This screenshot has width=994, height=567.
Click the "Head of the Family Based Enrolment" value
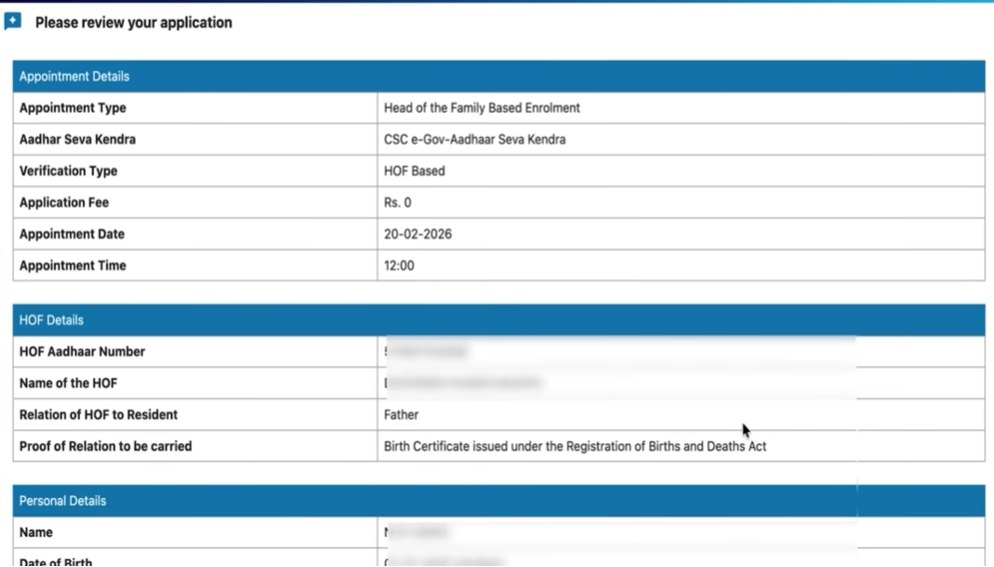481,108
